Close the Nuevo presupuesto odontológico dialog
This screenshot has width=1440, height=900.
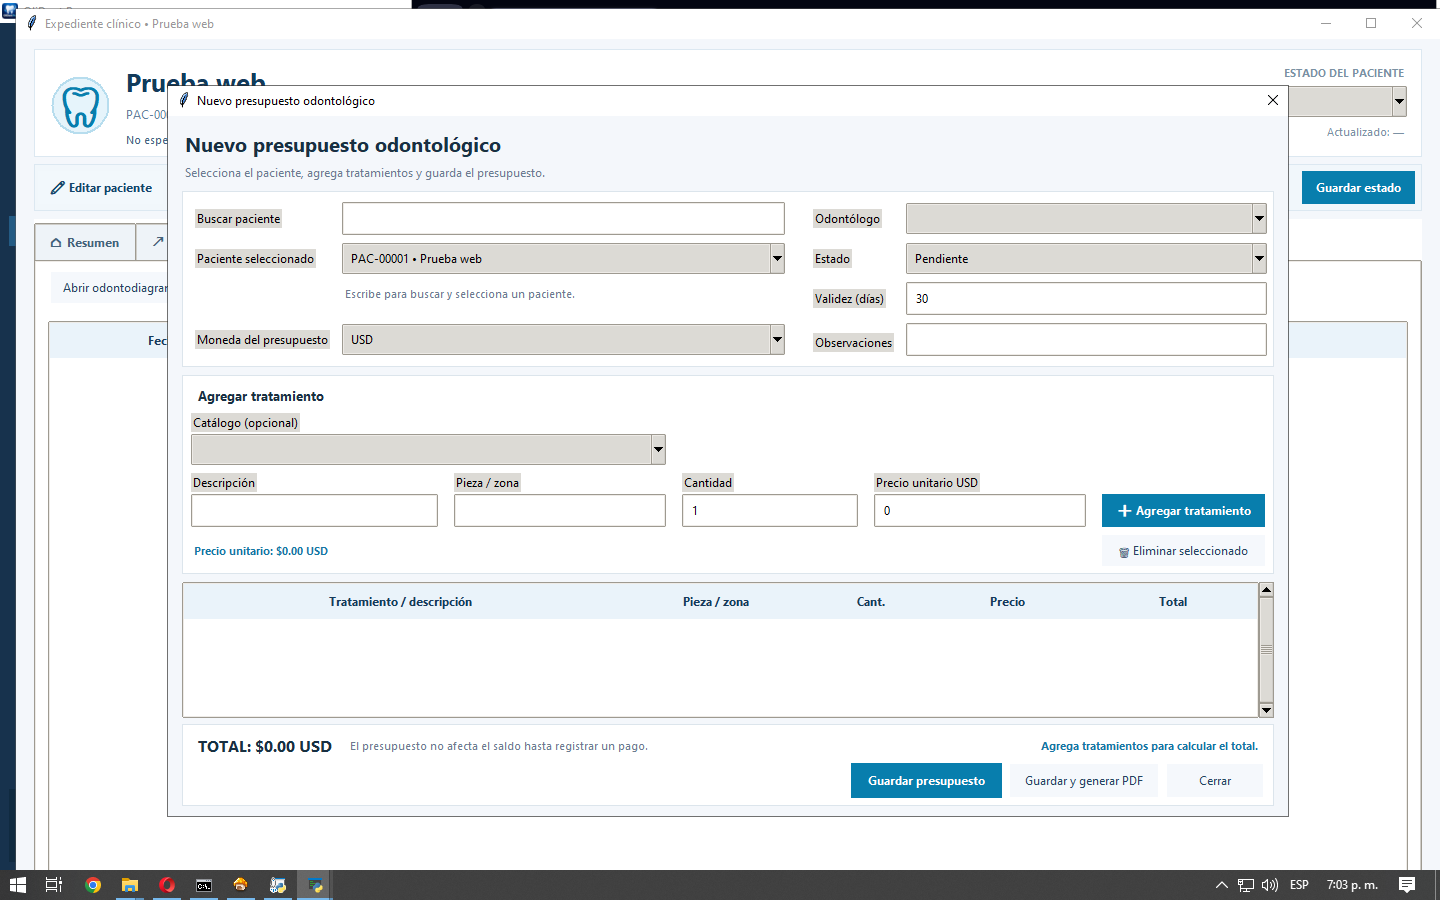pos(1273,100)
